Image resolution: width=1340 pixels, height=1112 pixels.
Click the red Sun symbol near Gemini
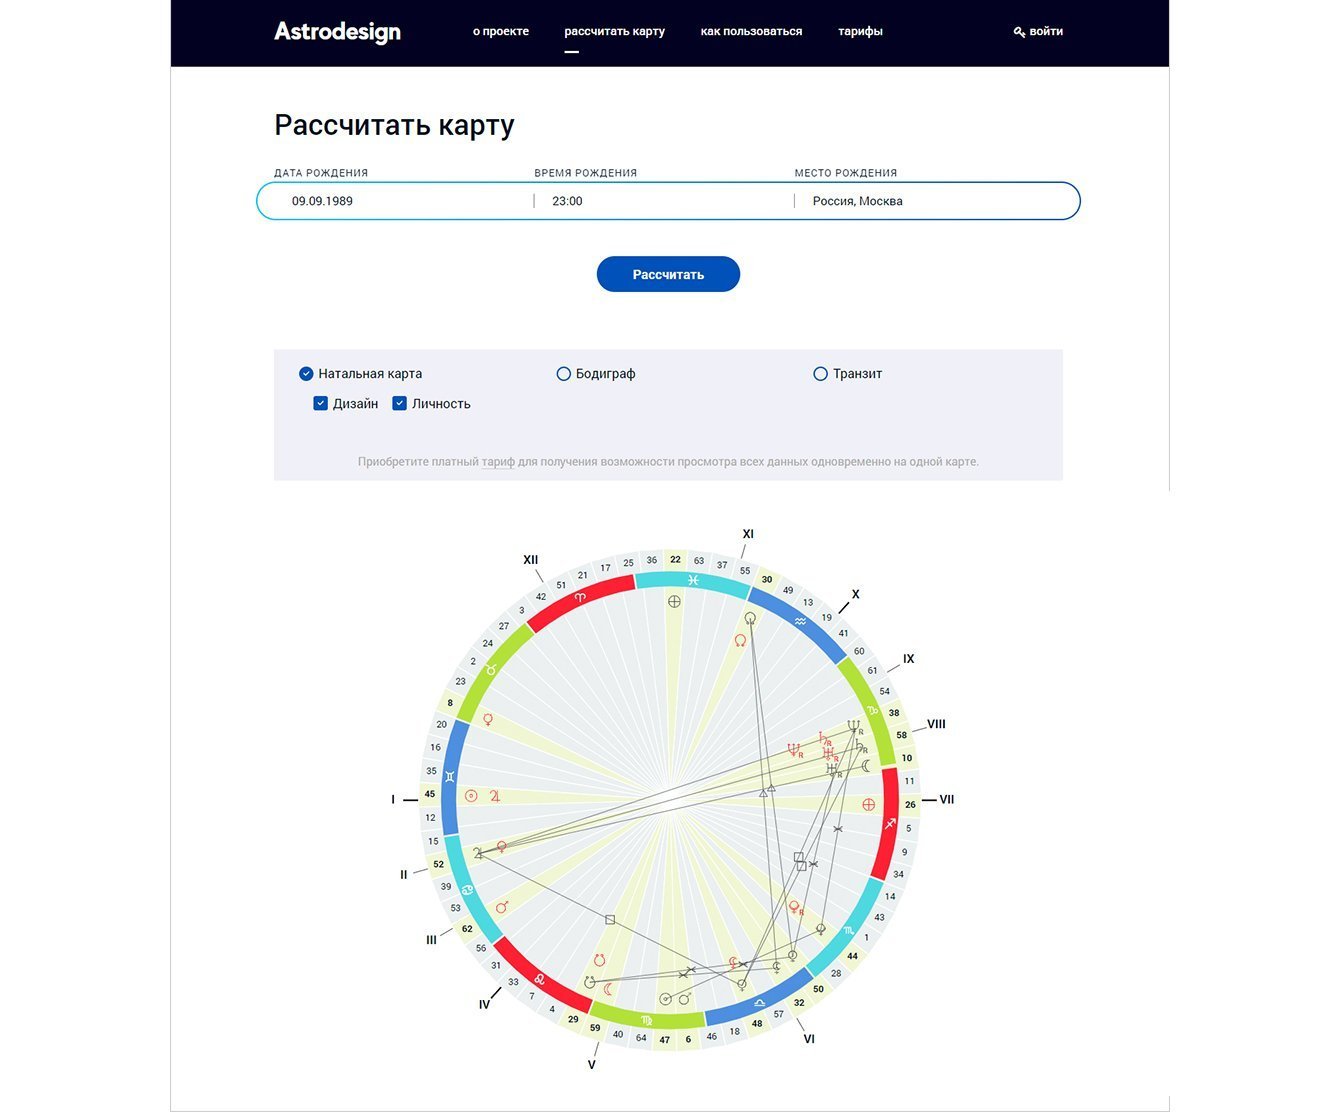pos(472,796)
